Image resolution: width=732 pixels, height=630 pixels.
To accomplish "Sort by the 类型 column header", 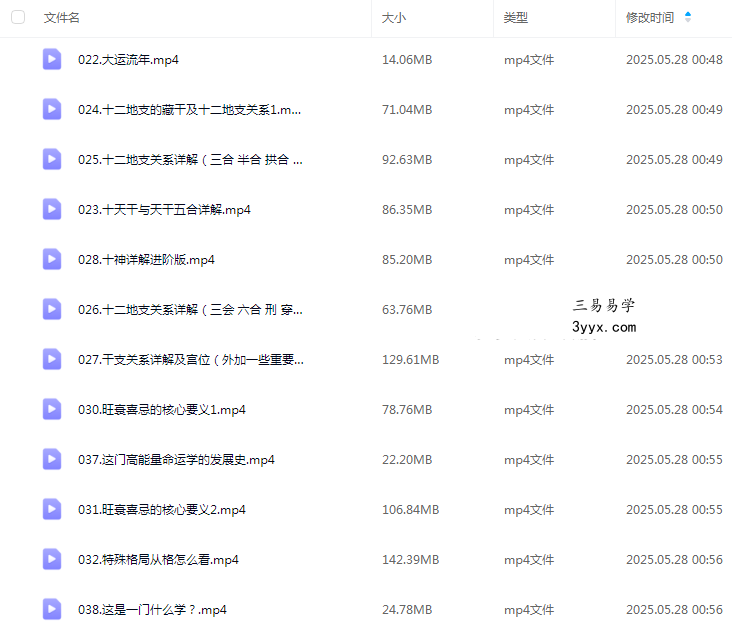I will 515,18.
